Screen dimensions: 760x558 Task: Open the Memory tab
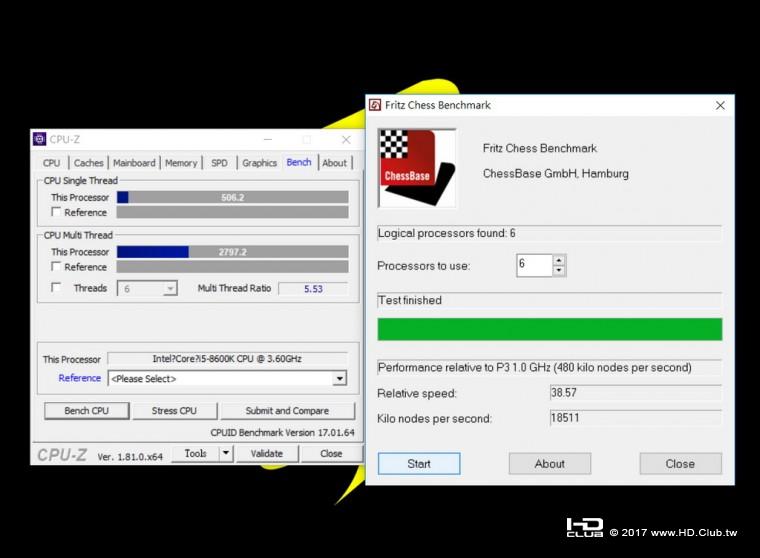181,163
